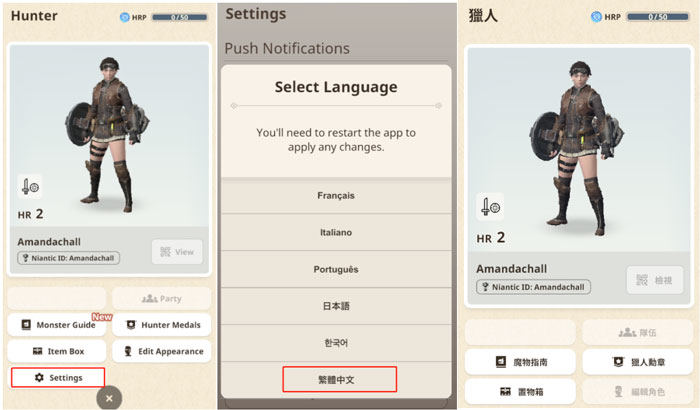Open Monster Guide with the New badge
The height and width of the screenshot is (410, 700).
coord(57,325)
